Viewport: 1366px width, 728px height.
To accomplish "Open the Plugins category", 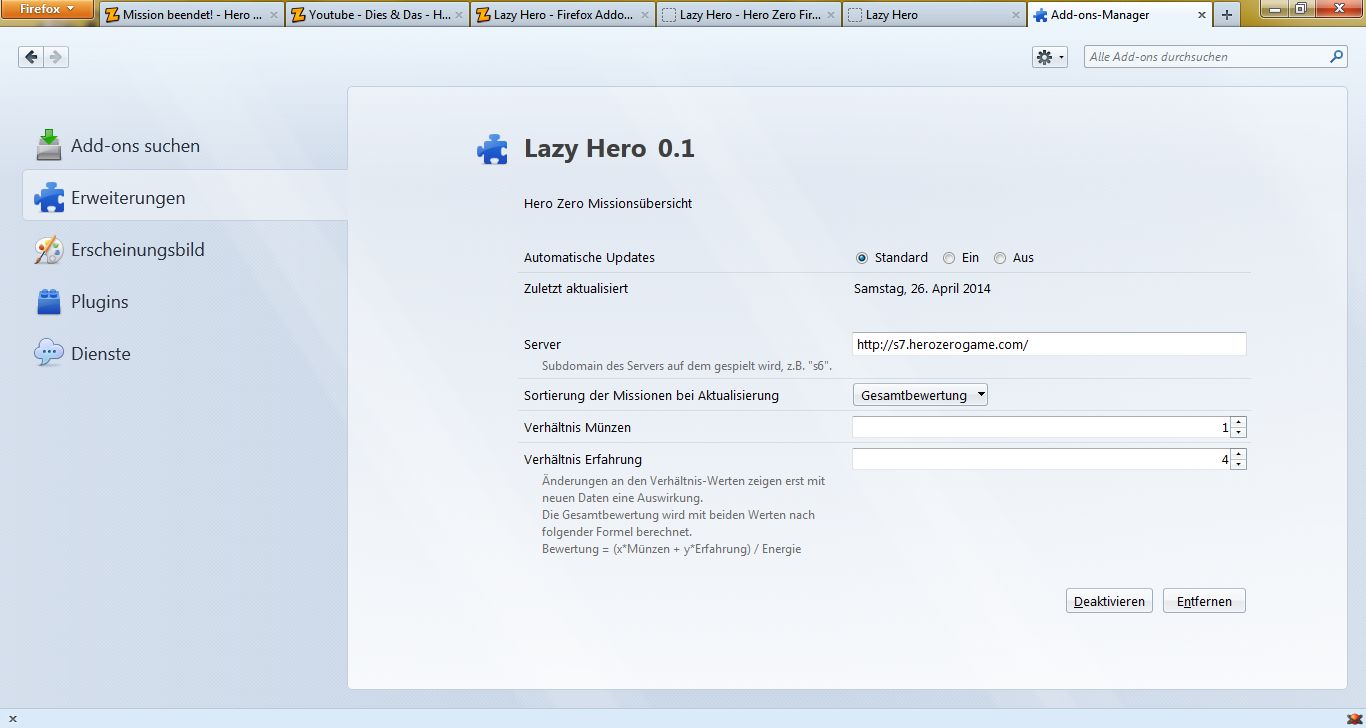I will pos(185,301).
